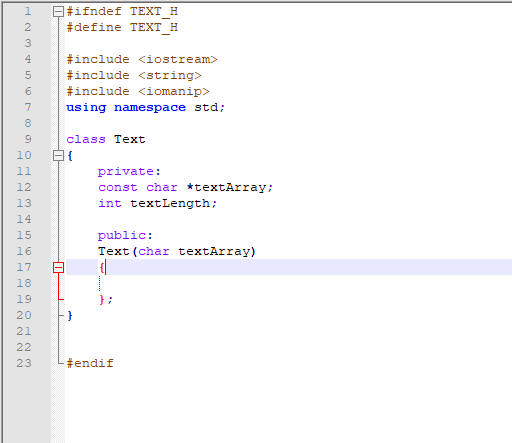Select line number 12 in margin
The height and width of the screenshot is (443, 512).
pos(24,187)
